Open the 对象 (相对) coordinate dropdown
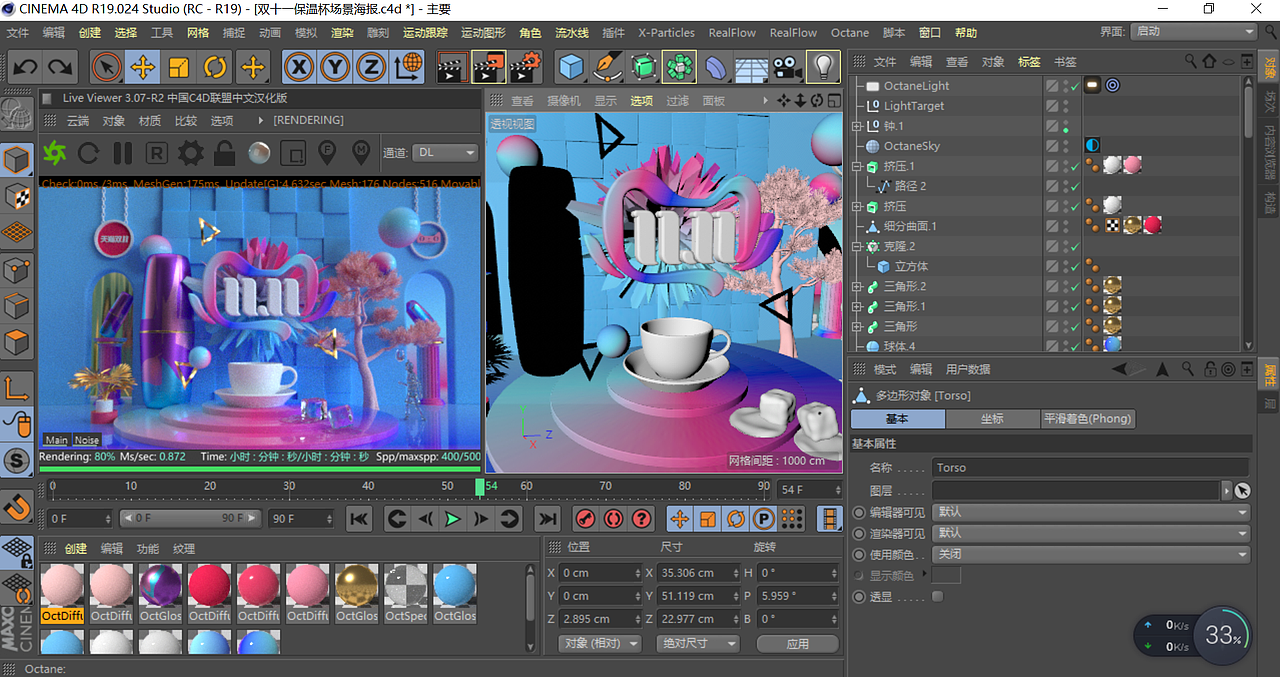Viewport: 1280px width, 677px height. 599,643
